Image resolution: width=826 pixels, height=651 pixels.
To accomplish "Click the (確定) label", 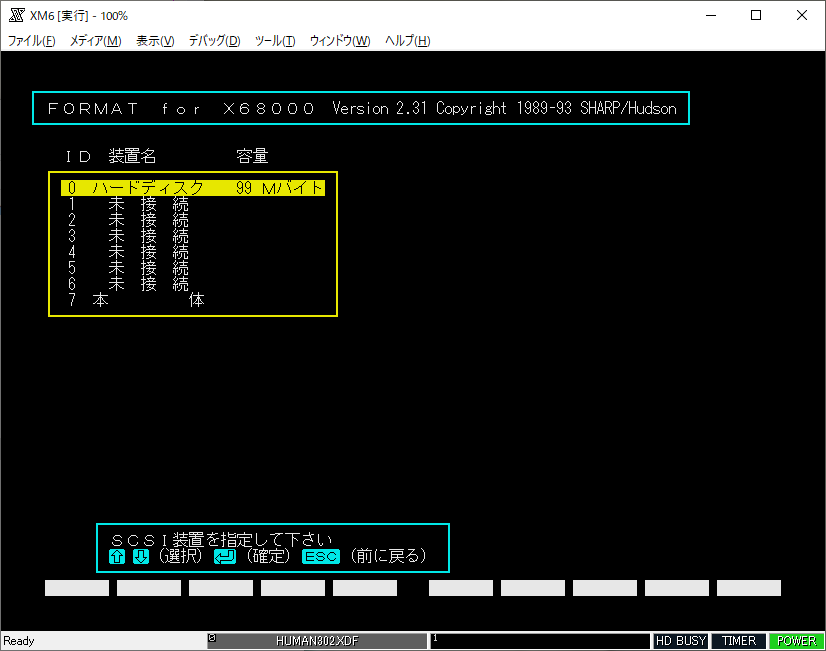I will click(x=269, y=556).
